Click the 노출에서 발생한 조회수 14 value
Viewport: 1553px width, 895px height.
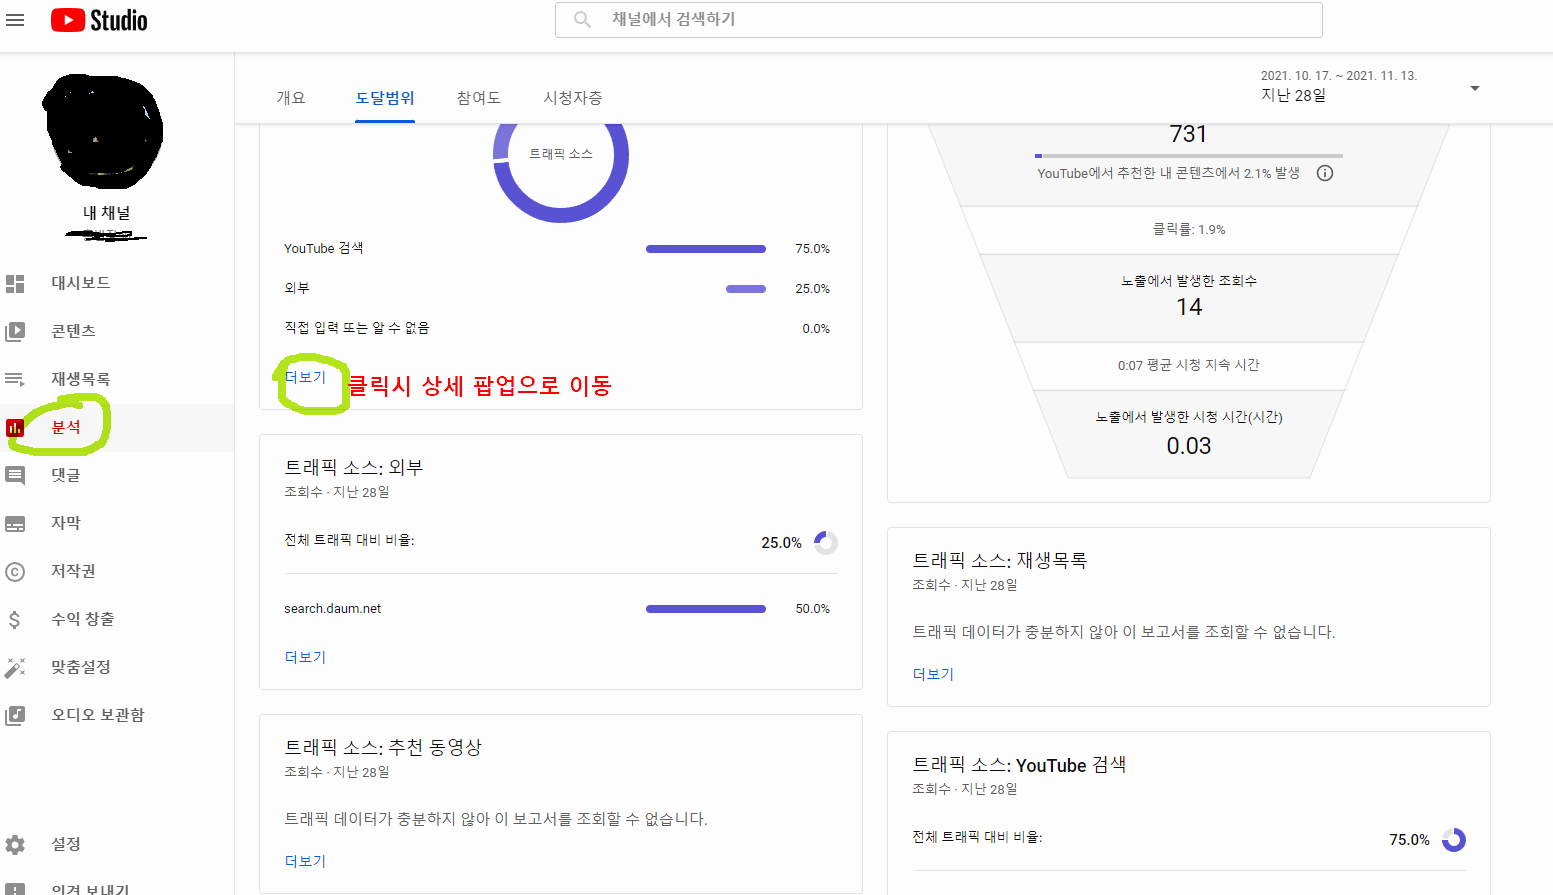1189,307
